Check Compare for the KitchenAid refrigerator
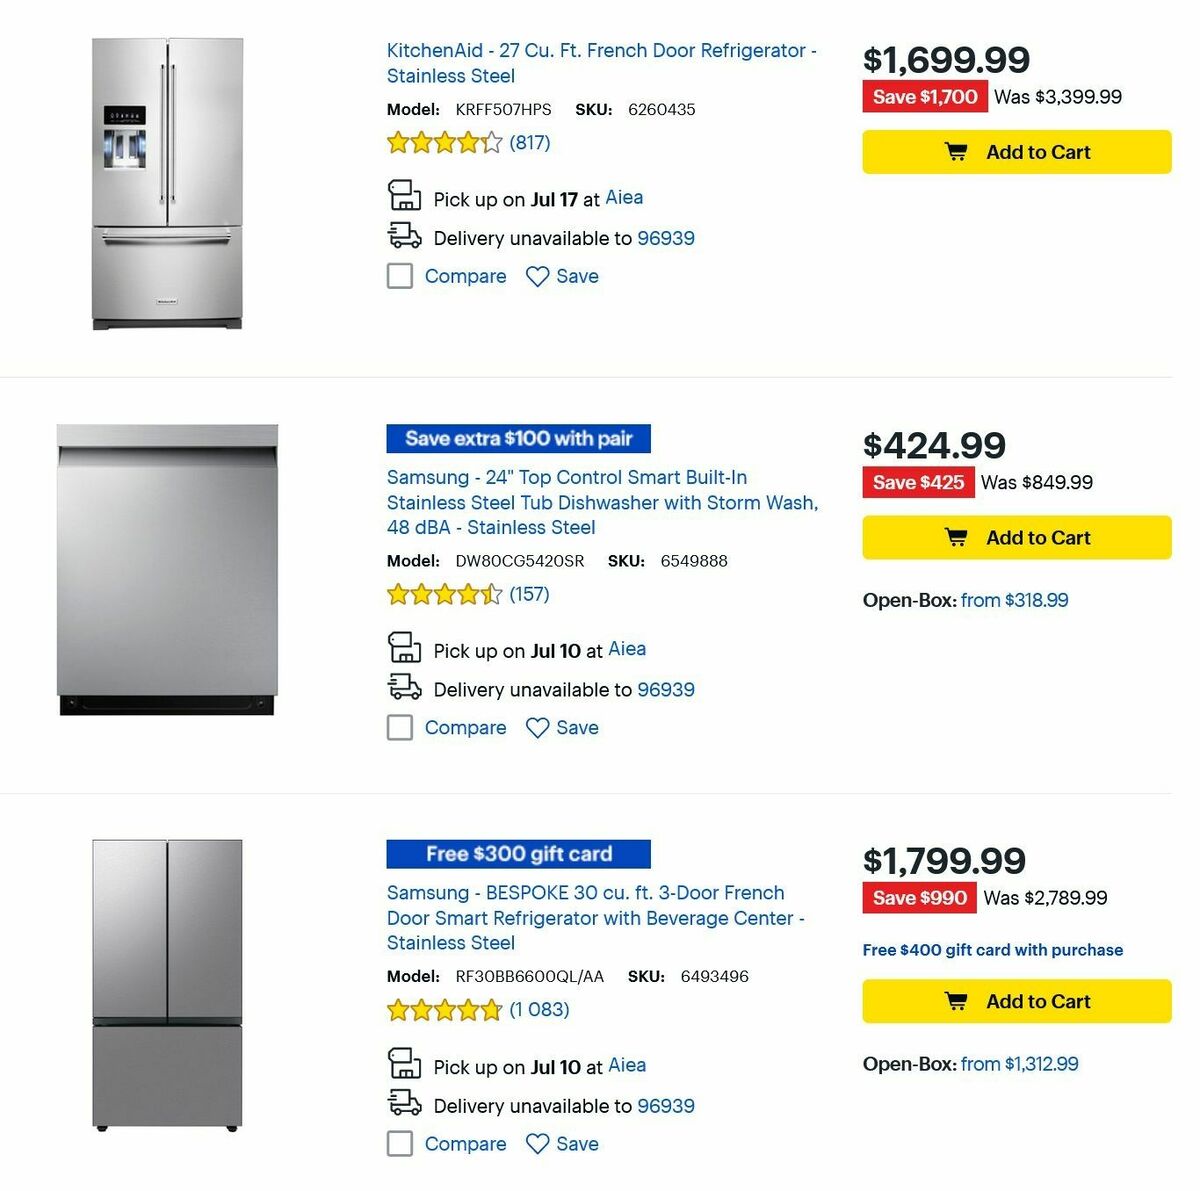Viewport: 1200px width, 1191px height. [x=400, y=276]
